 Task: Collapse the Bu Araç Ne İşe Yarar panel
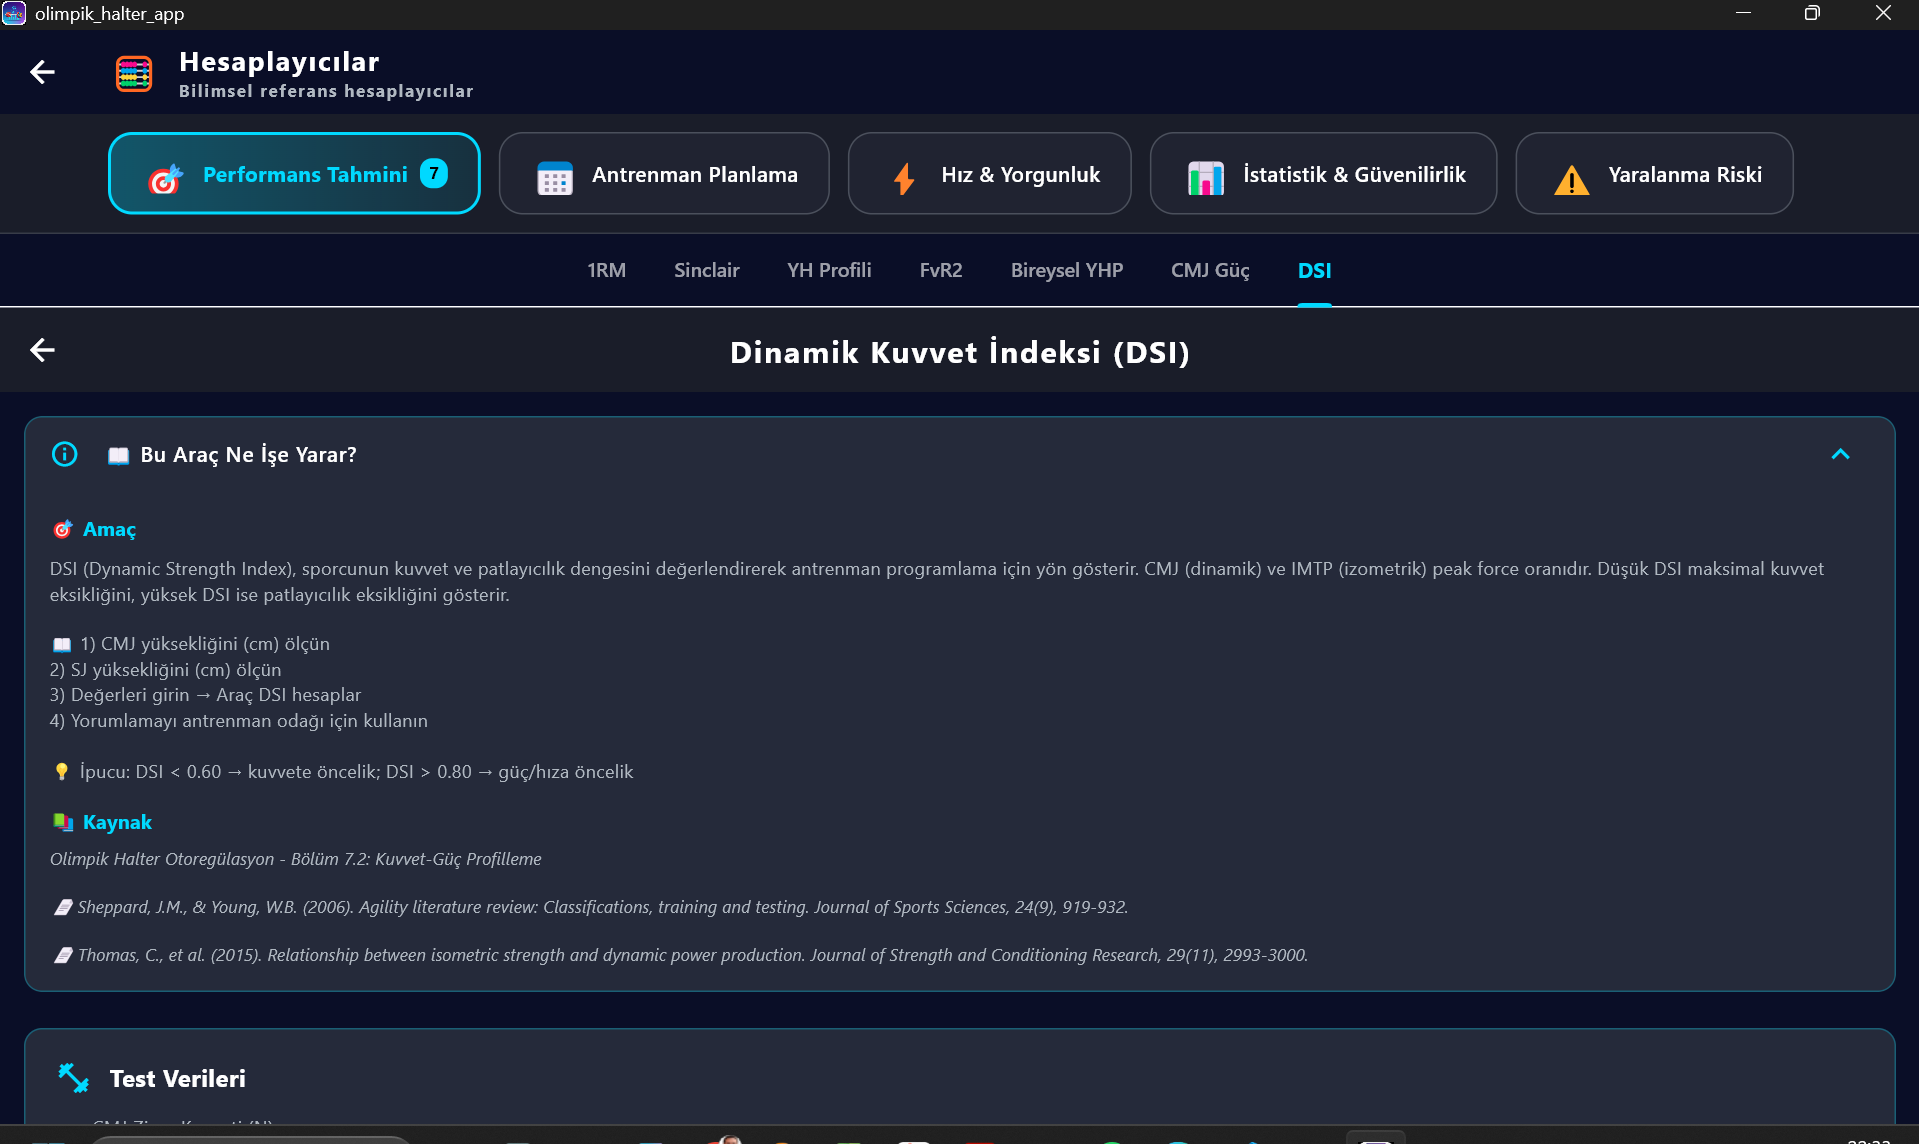click(1840, 454)
